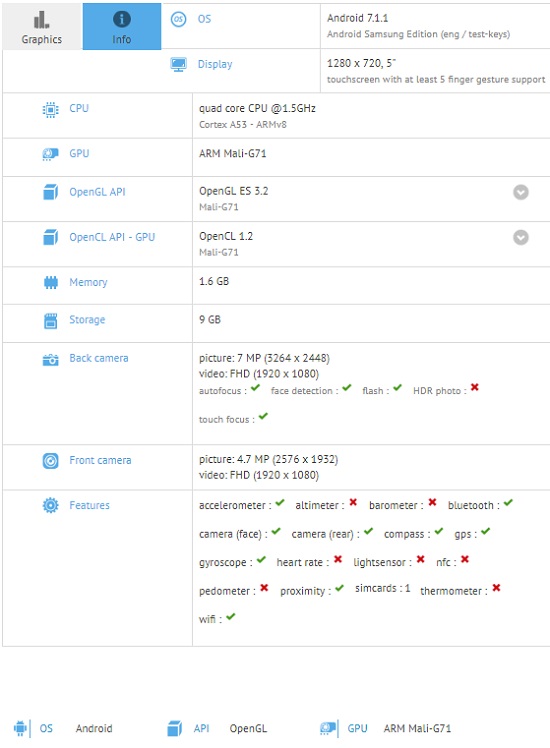
Task: Click the OpenGL API cube icon
Action: point(50,192)
